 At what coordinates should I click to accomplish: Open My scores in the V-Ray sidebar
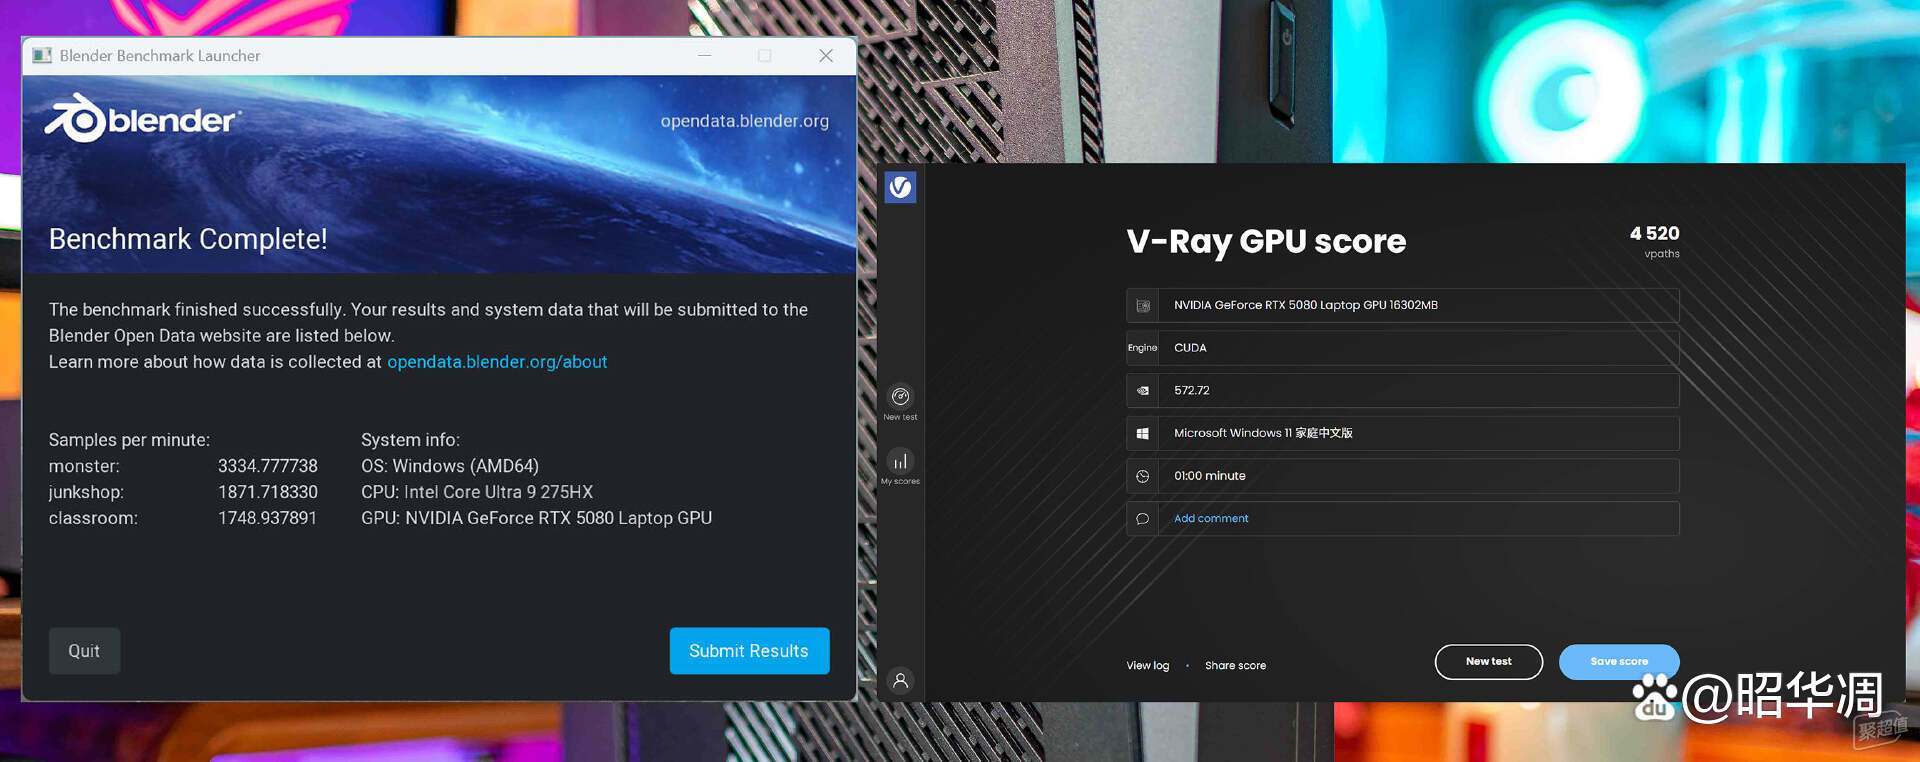click(x=900, y=467)
